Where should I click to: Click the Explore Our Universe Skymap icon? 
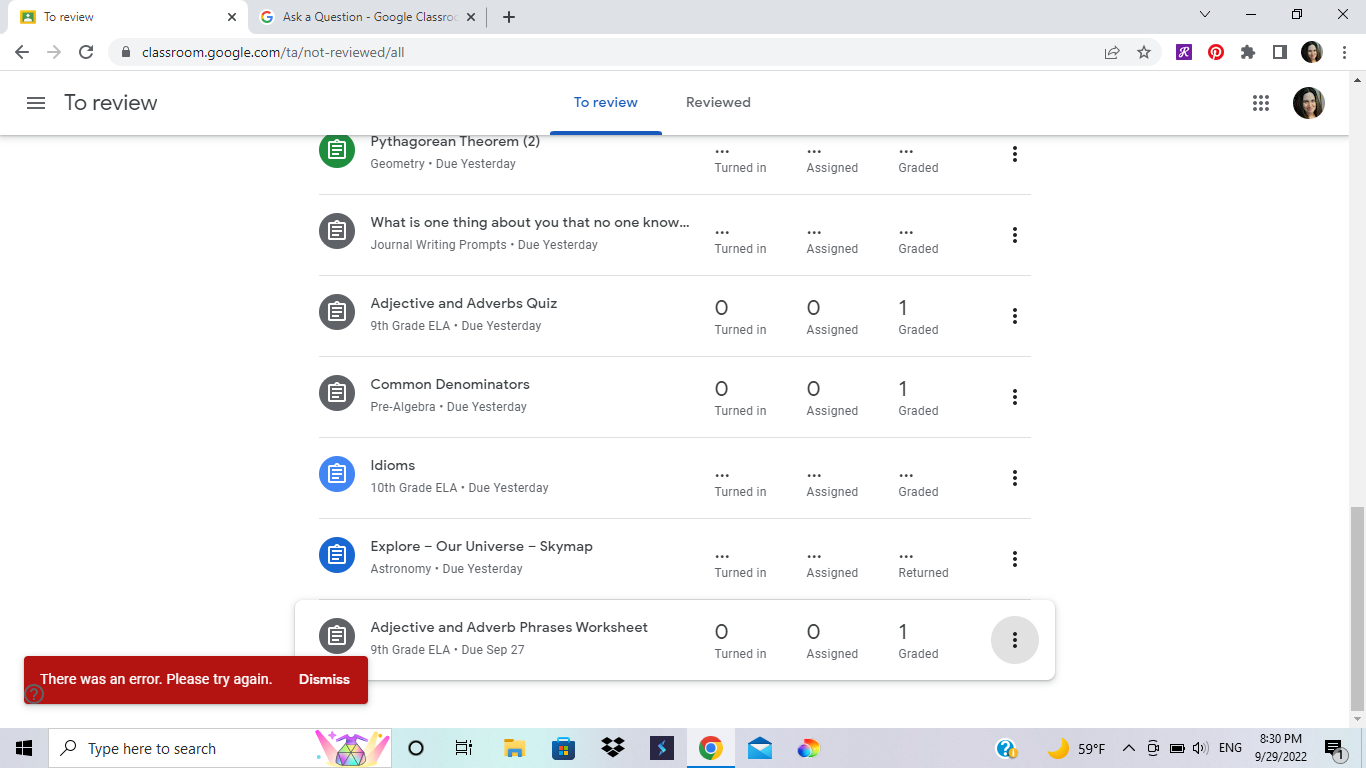tap(337, 555)
